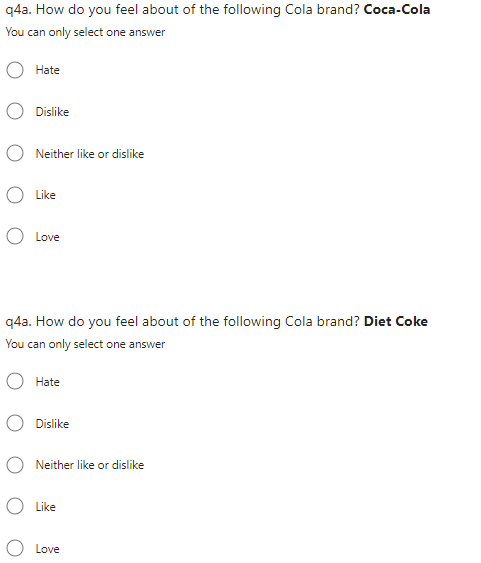The image size is (481, 563).
Task: Click the Dislike label under Diet Coke question
Action: click(x=52, y=424)
